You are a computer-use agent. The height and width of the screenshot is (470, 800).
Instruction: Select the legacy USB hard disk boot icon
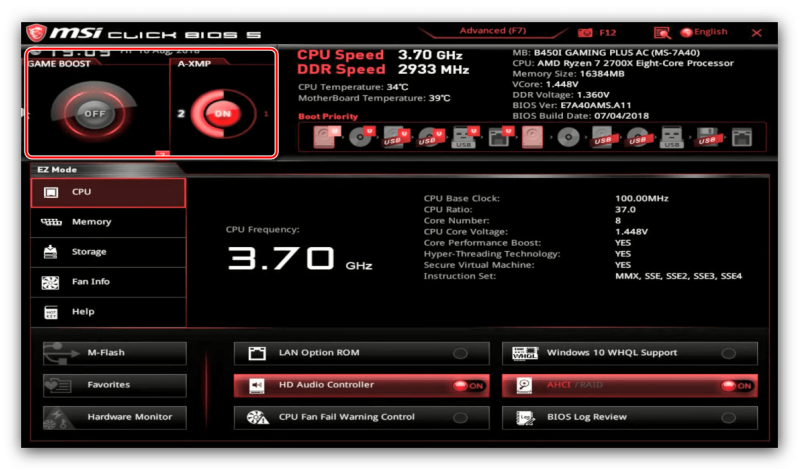(x=603, y=137)
